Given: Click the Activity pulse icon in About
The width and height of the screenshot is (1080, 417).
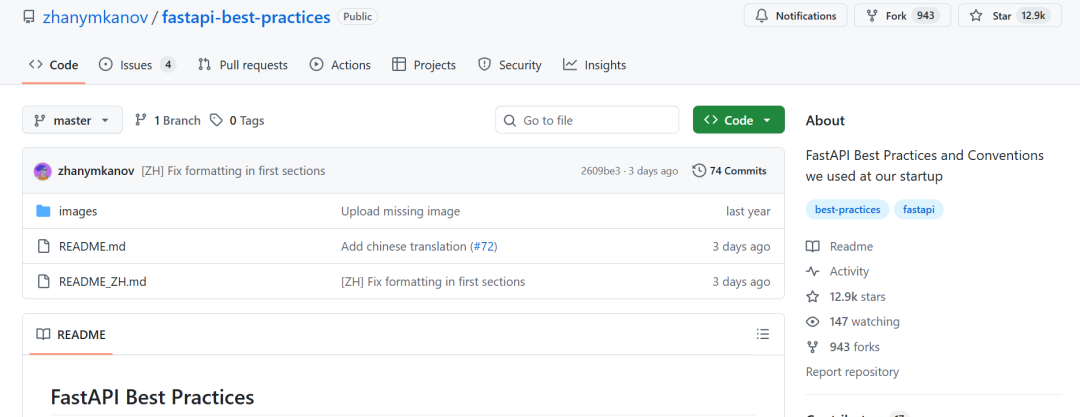Looking at the screenshot, I should pyautogui.click(x=813, y=272).
